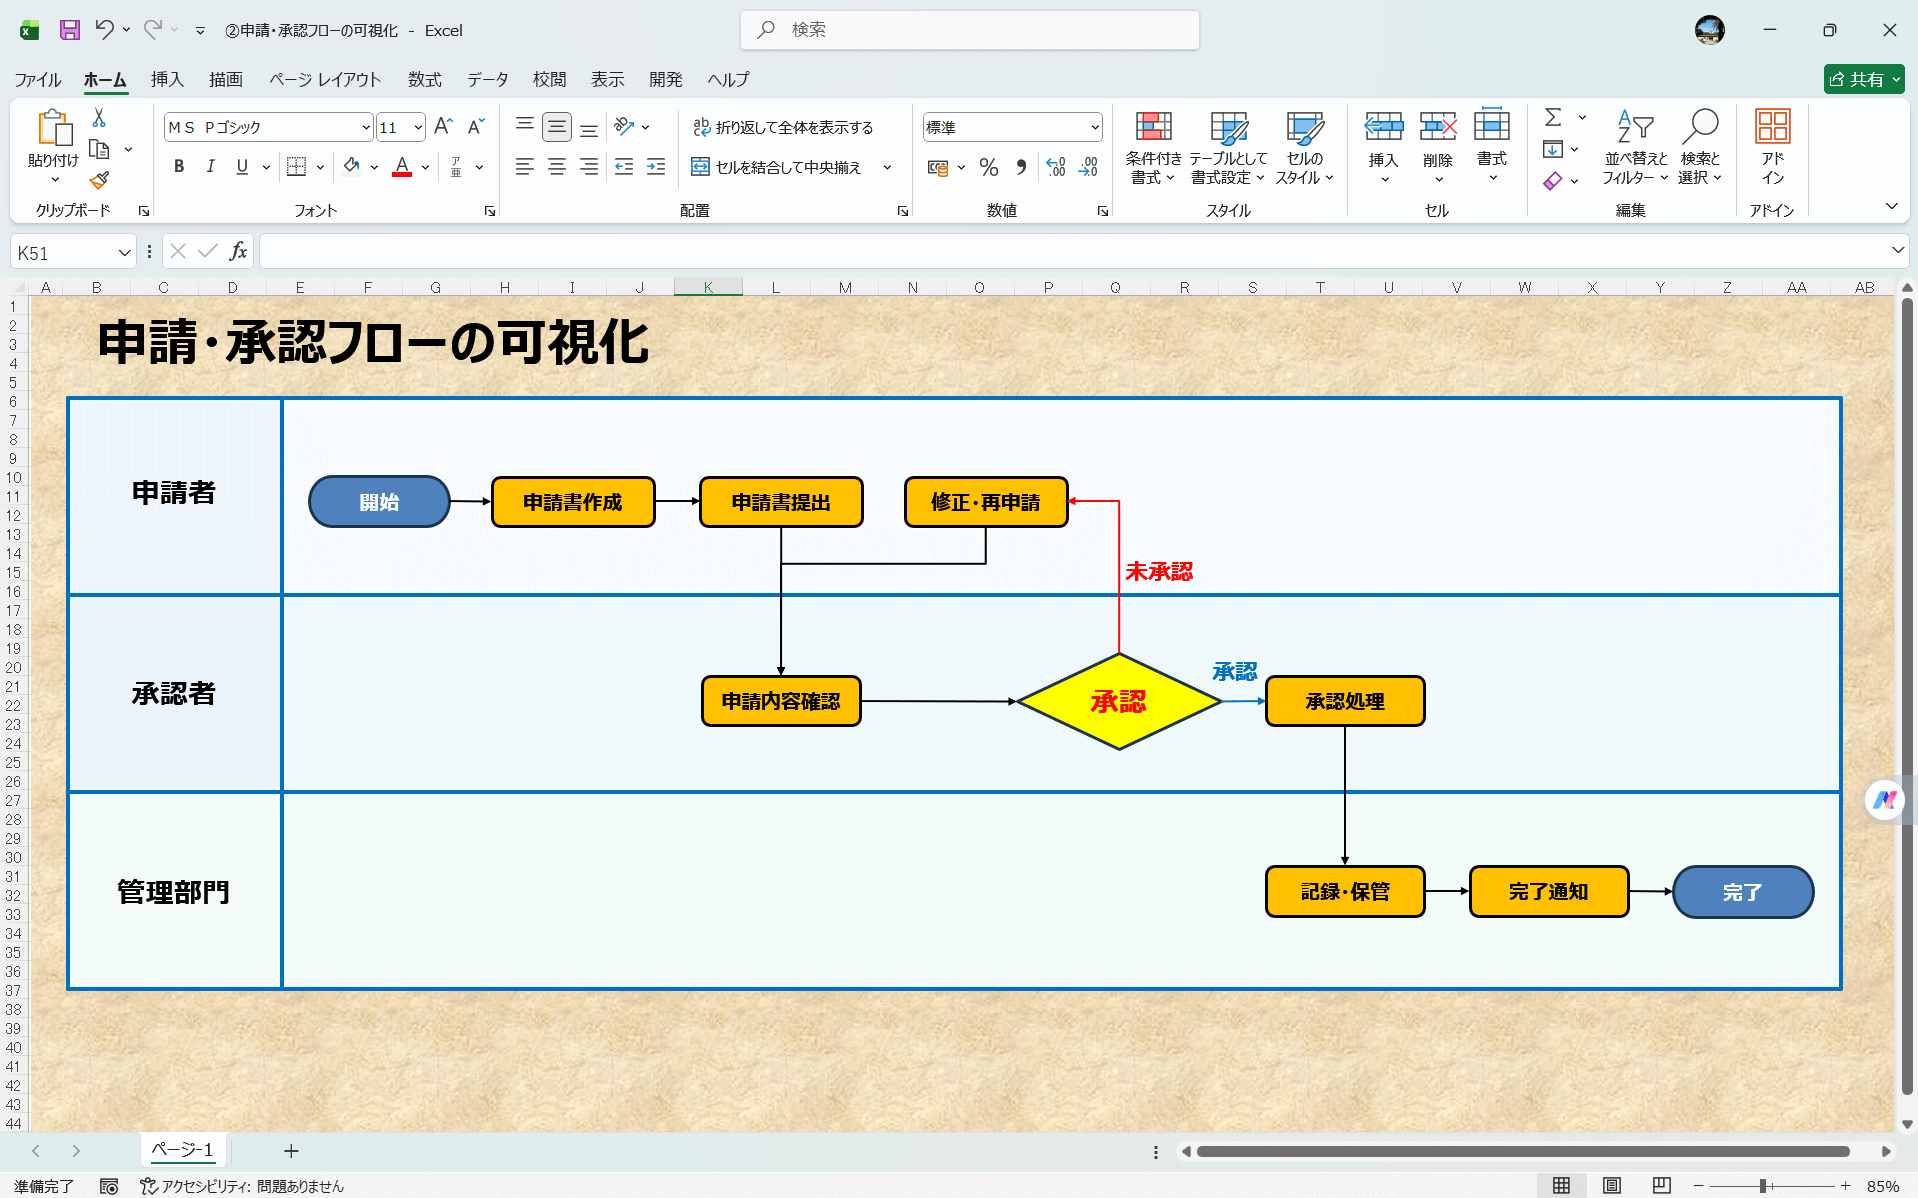Open 並べ替えとフィルター (Sort & Filter)
The width and height of the screenshot is (1918, 1198).
coord(1637,148)
